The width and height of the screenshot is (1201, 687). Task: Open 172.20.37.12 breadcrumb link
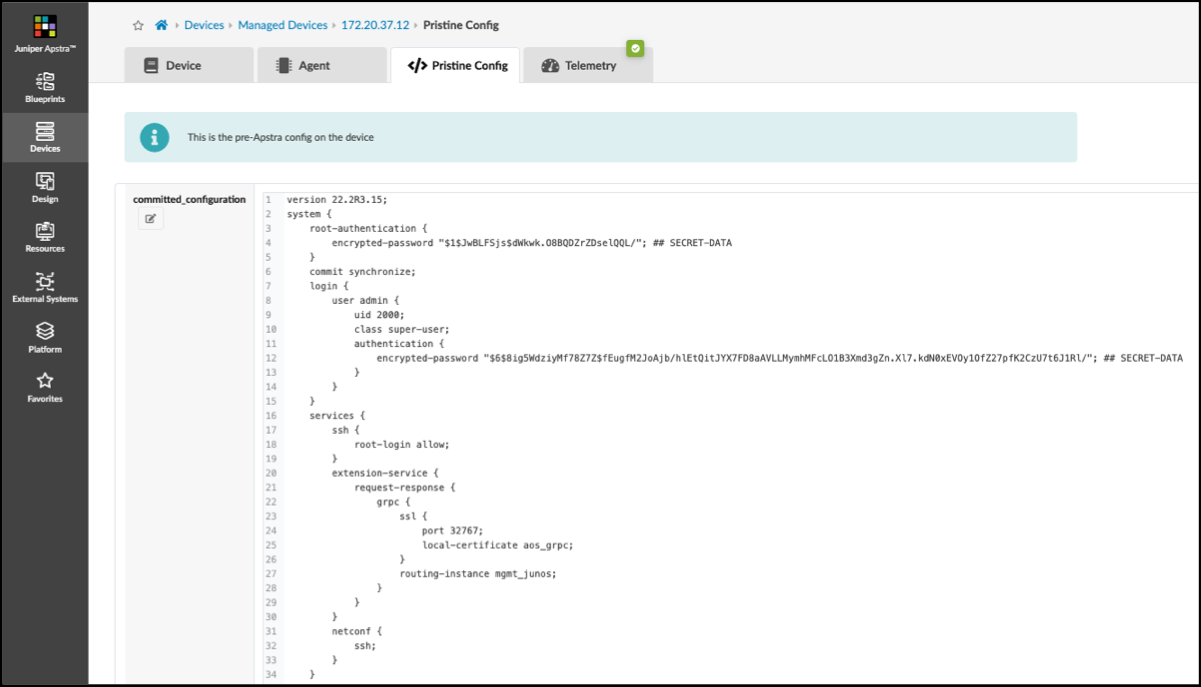[x=376, y=25]
